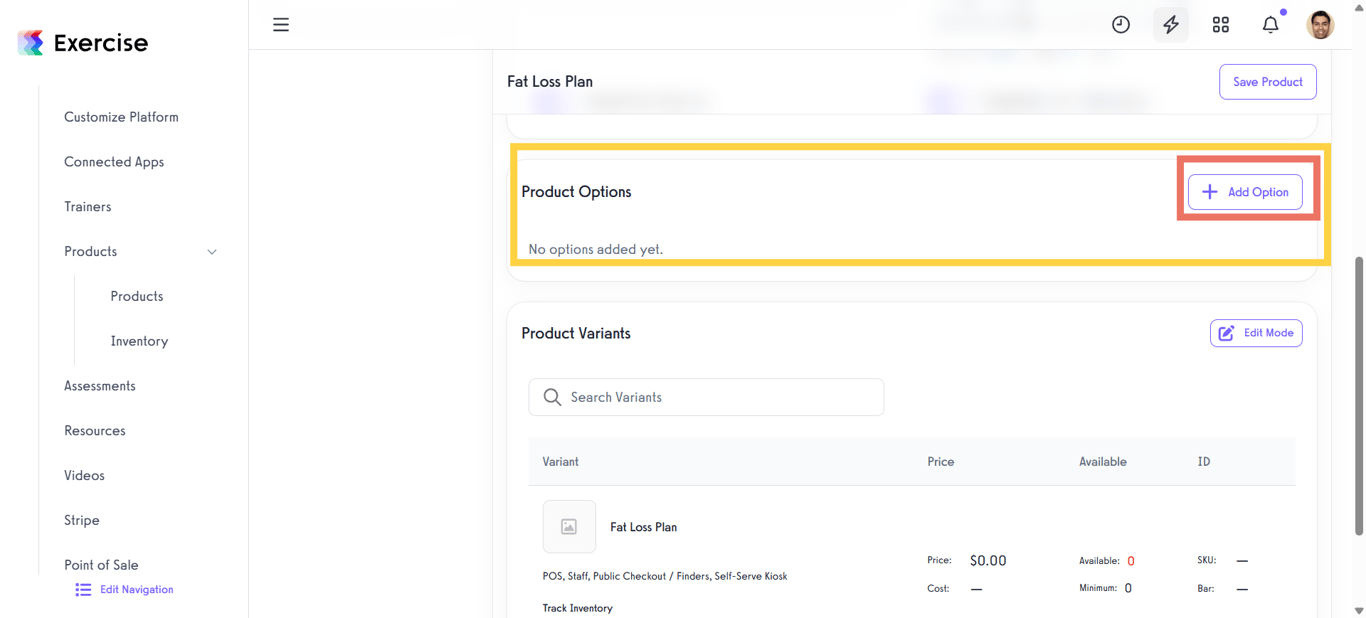Open the apps grid icon in header
The image size is (1366, 618).
(1220, 24)
